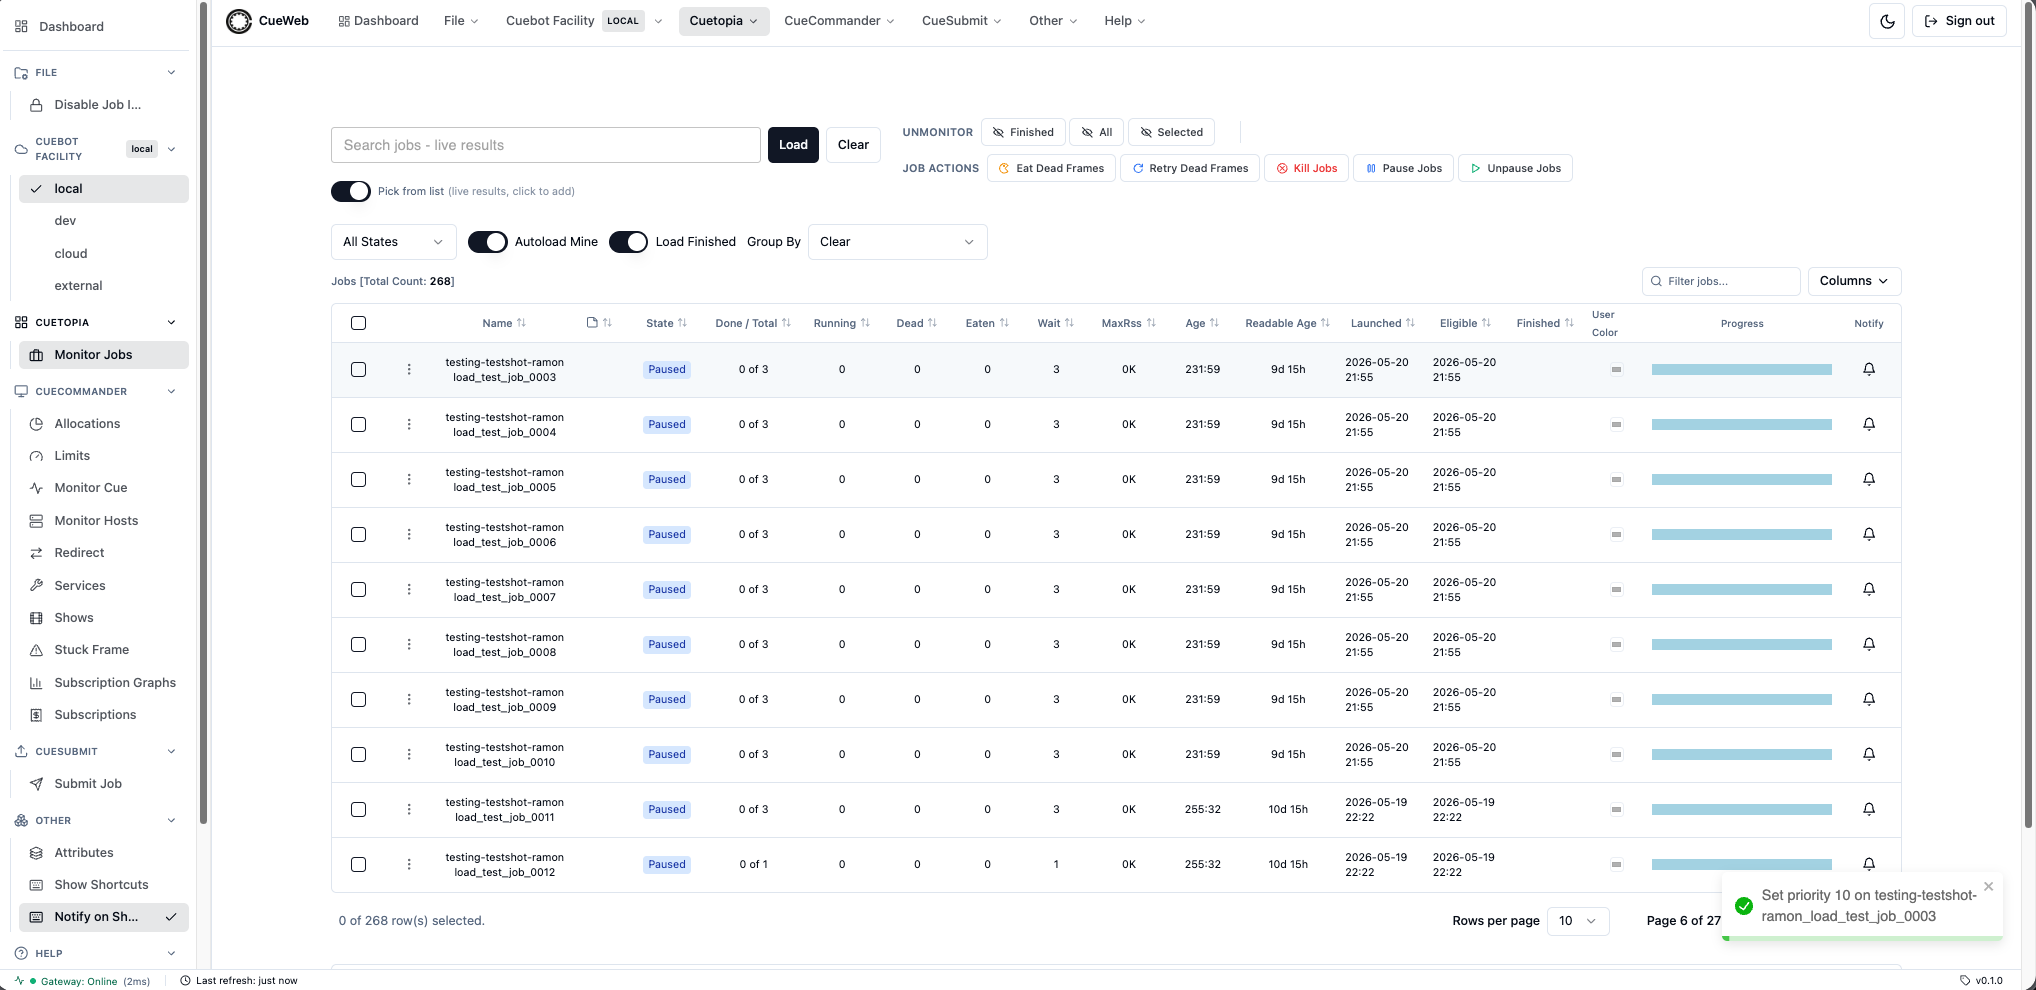Click Kill Jobs action
Image resolution: width=2036 pixels, height=990 pixels.
point(1306,168)
